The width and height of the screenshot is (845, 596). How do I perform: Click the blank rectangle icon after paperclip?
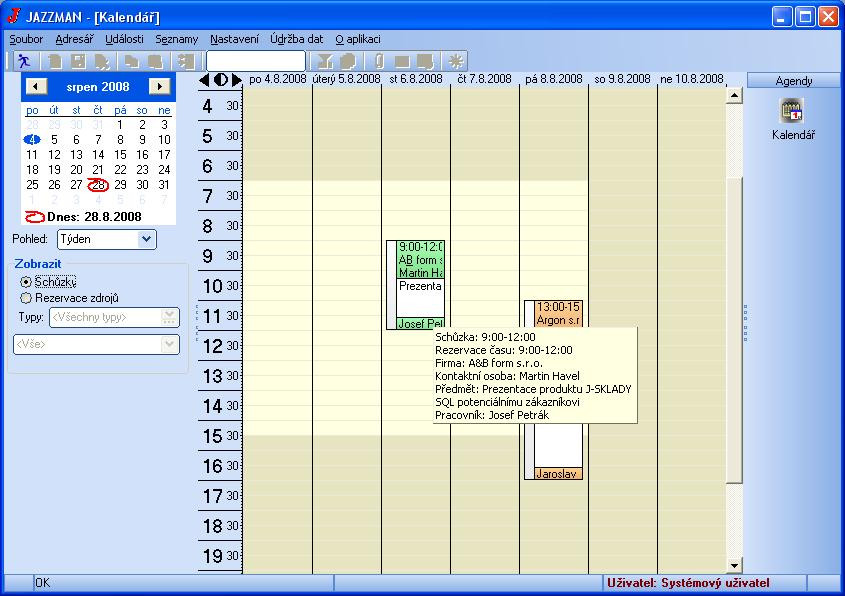click(402, 61)
